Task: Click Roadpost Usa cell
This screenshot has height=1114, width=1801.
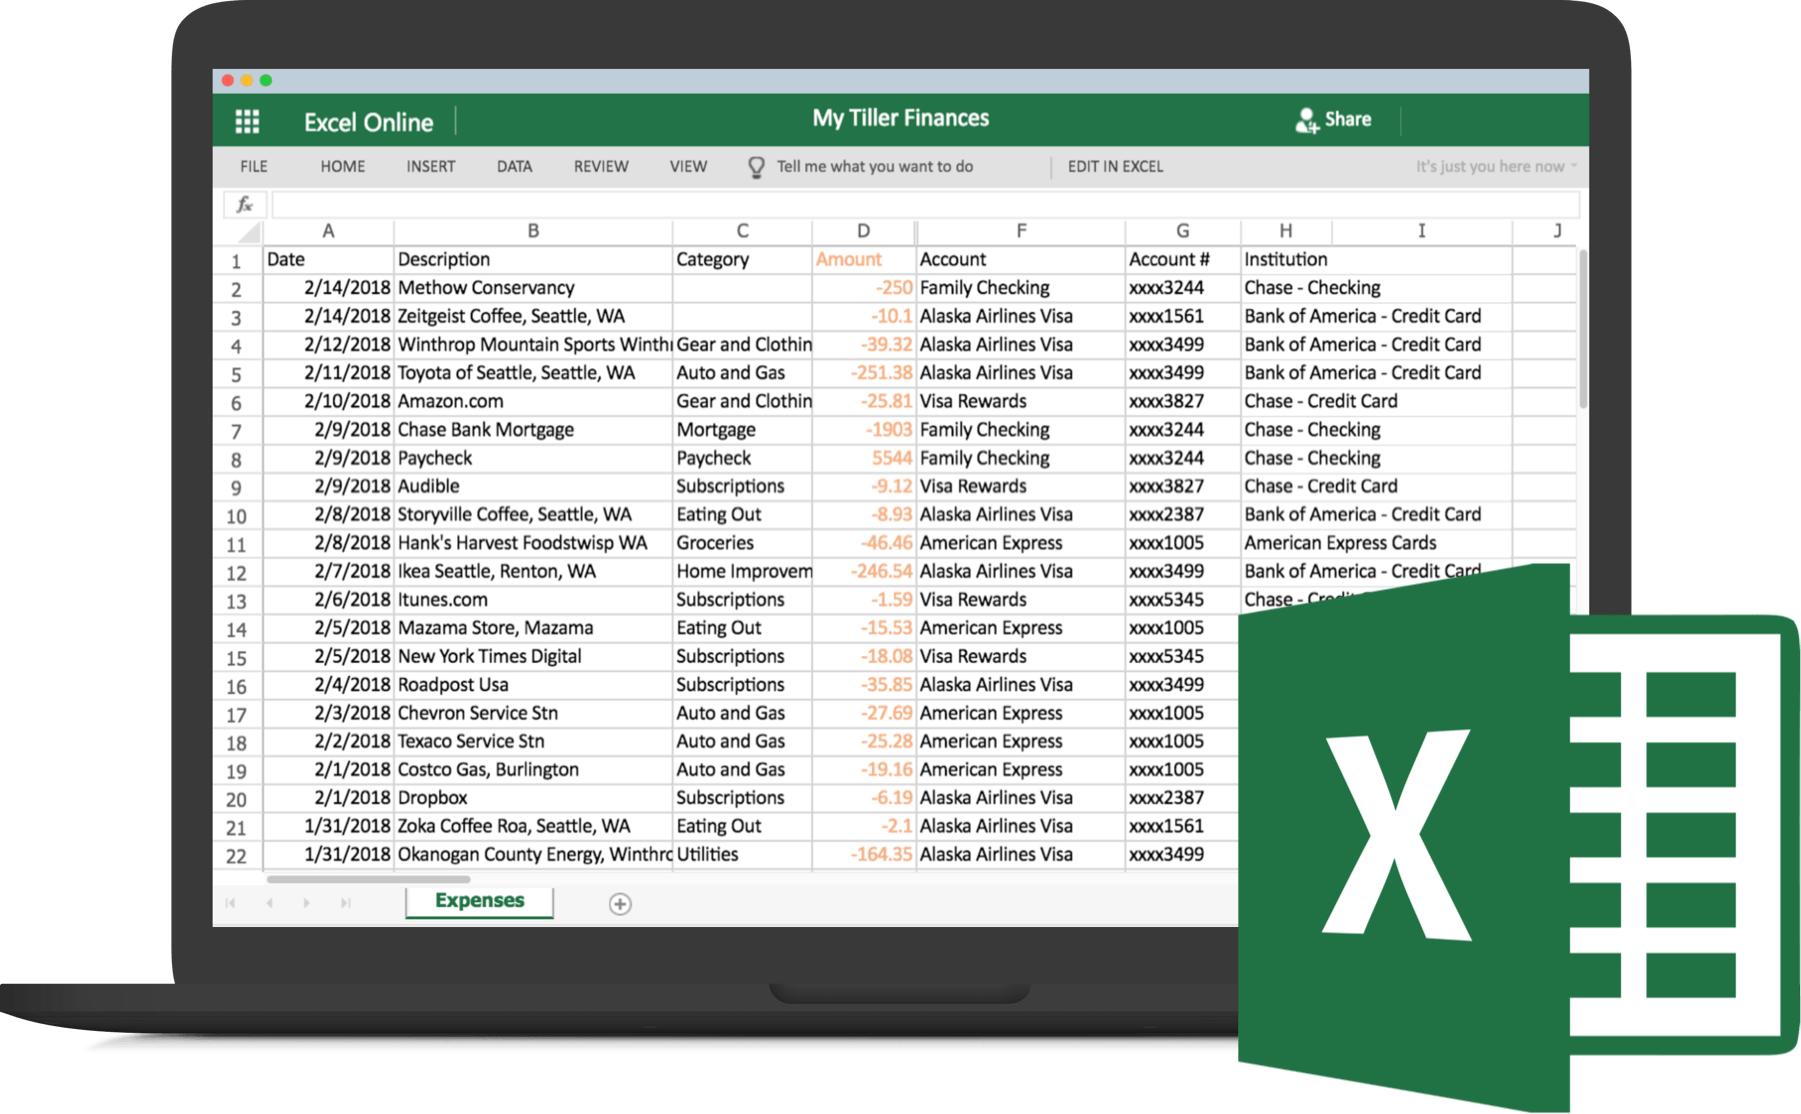Action: click(x=533, y=685)
